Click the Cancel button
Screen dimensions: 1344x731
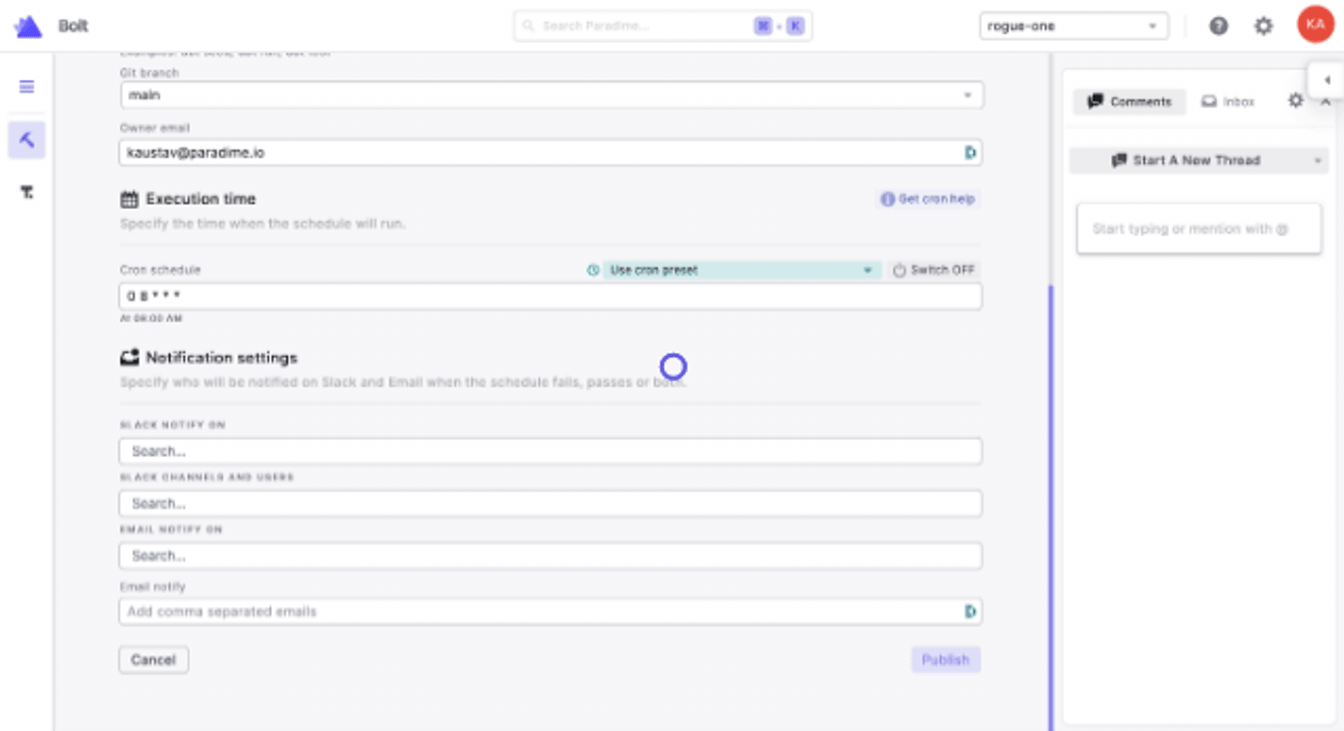click(x=153, y=660)
